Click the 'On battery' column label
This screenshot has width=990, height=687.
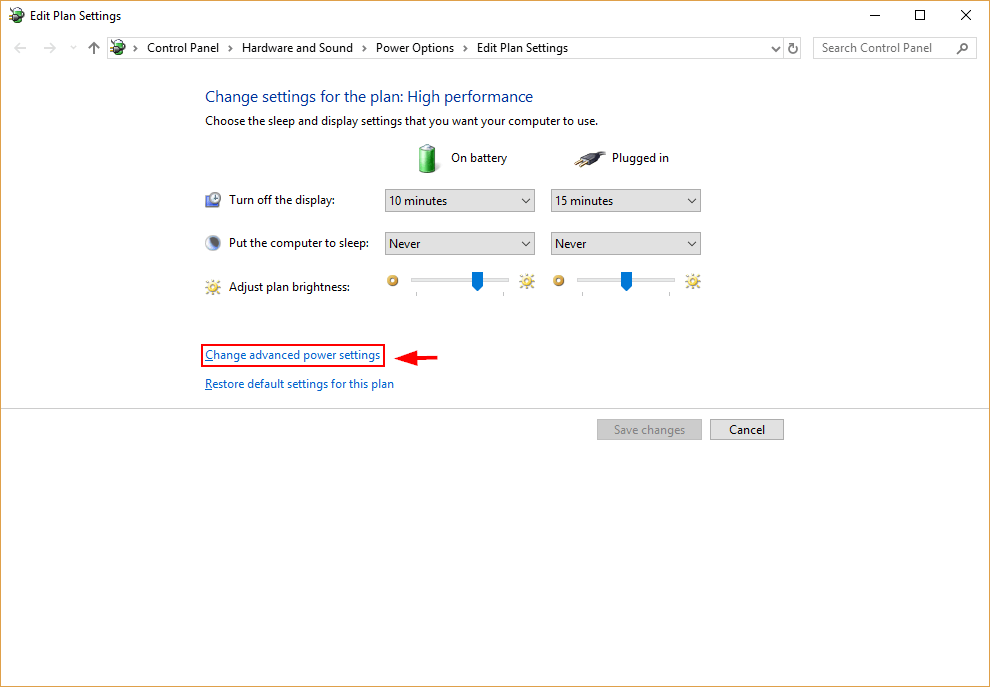[479, 158]
